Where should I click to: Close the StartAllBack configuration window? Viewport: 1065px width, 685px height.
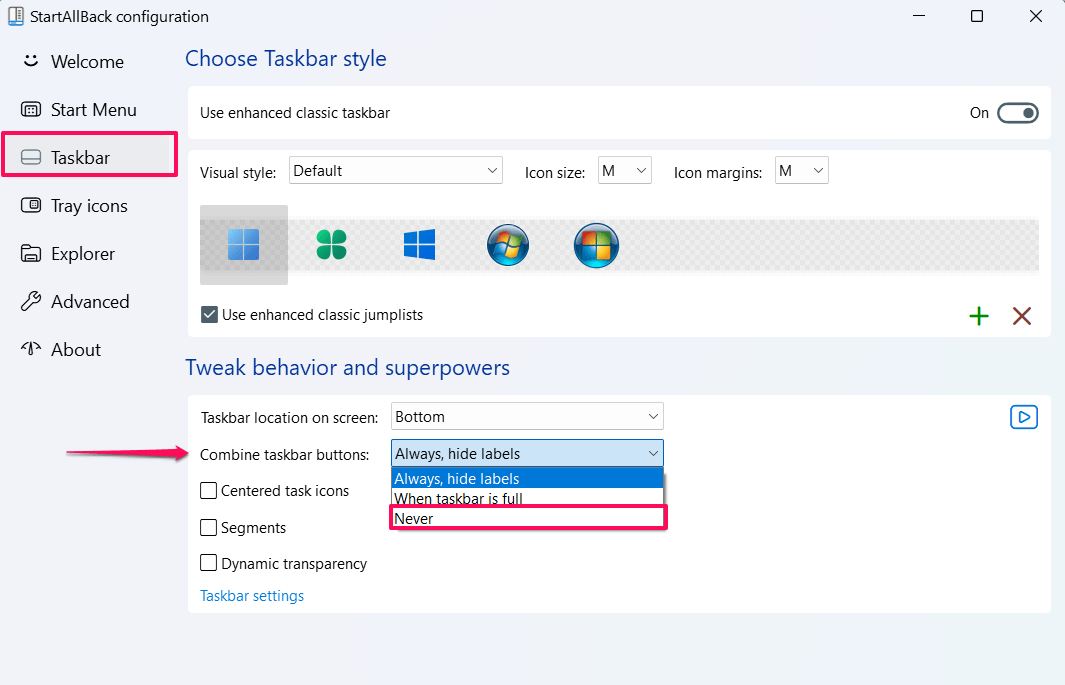(x=1036, y=16)
